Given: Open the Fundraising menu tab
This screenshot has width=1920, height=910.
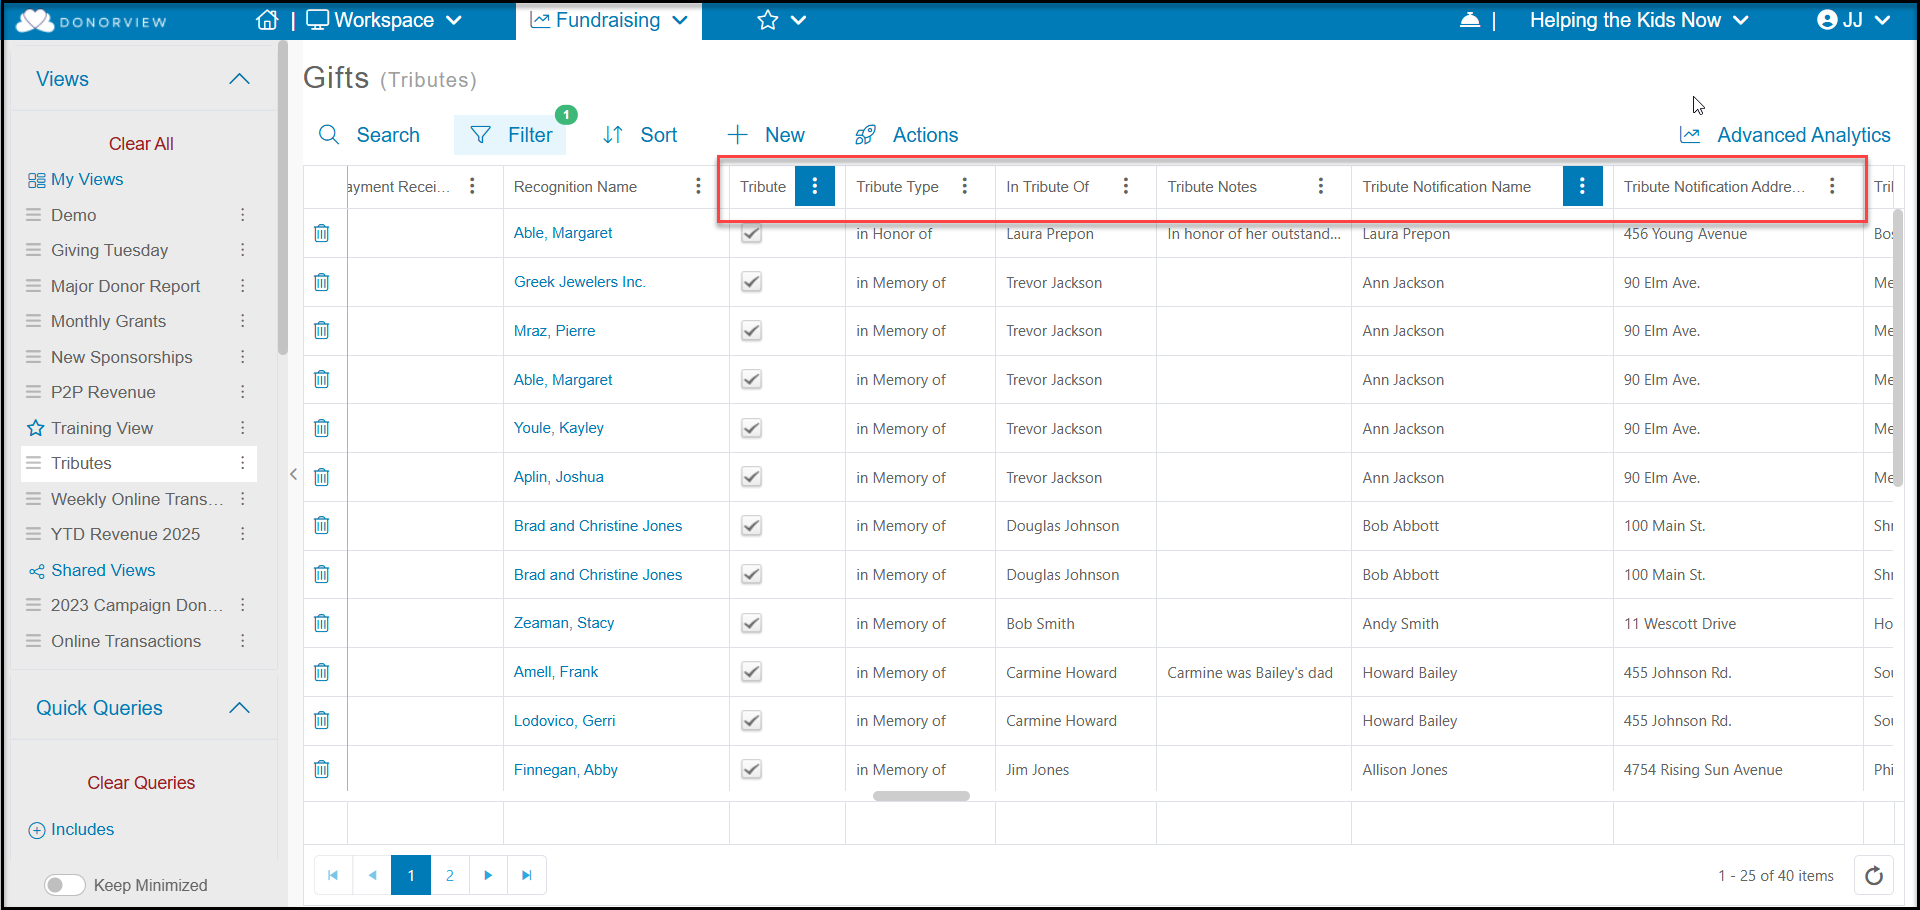Looking at the screenshot, I should 609,20.
